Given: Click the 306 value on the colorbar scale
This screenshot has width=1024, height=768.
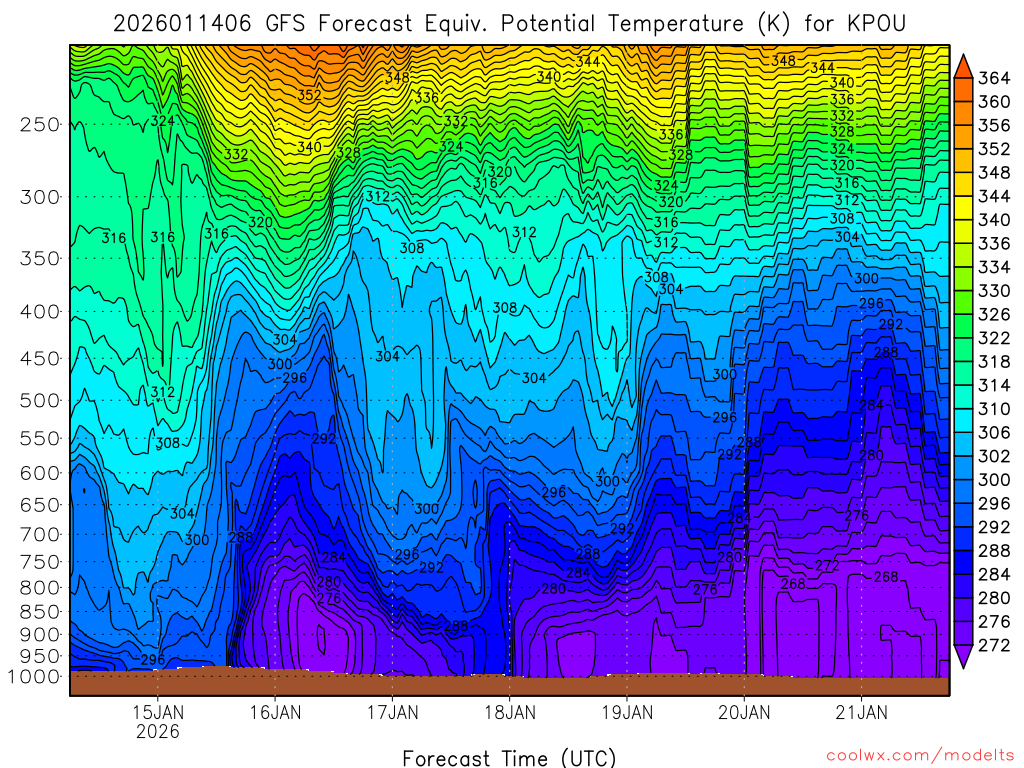Looking at the screenshot, I should point(994,433).
